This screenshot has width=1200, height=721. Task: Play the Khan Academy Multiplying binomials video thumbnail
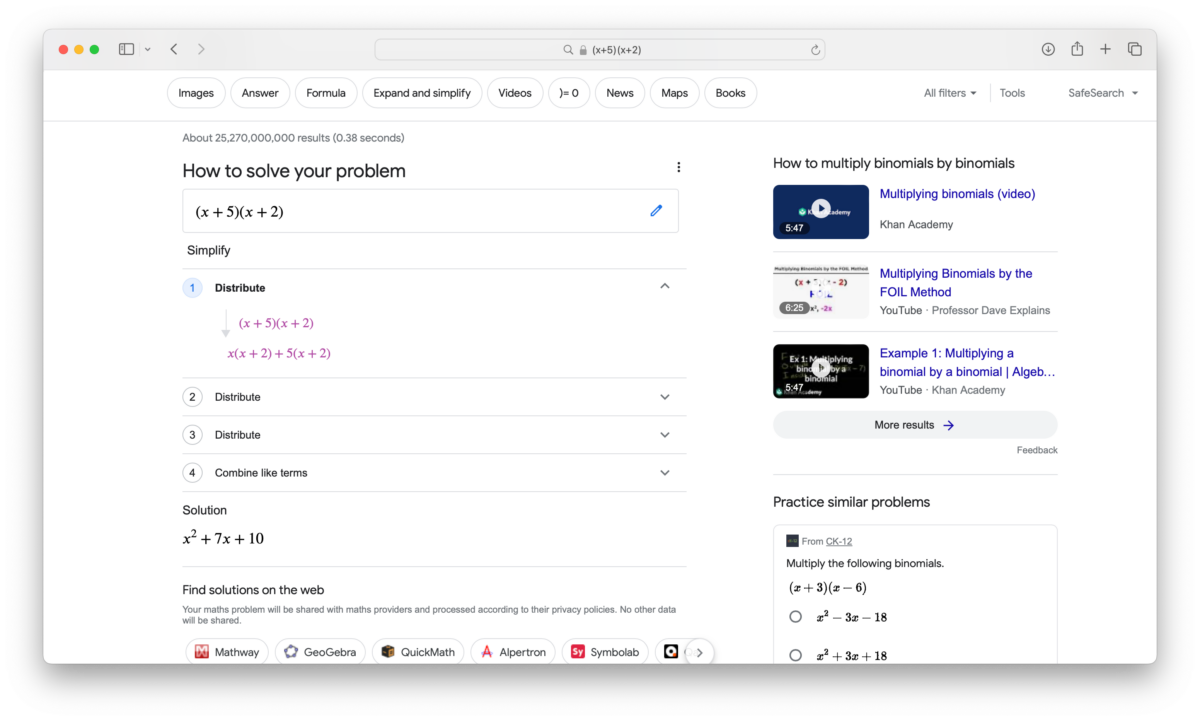coord(821,210)
